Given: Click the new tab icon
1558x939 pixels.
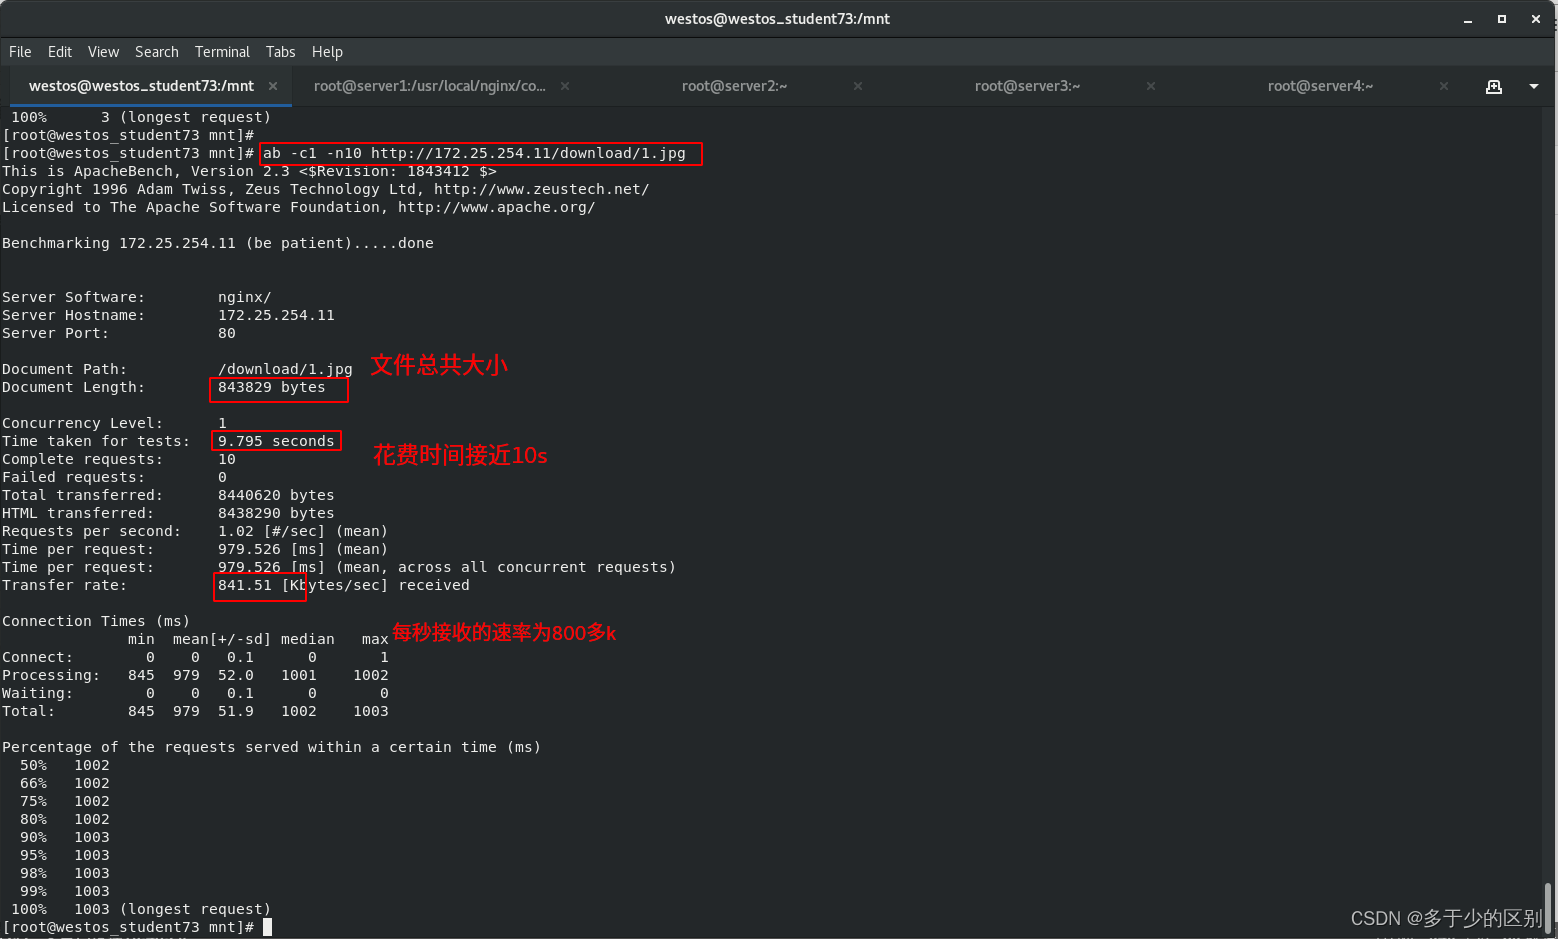Looking at the screenshot, I should pyautogui.click(x=1494, y=87).
